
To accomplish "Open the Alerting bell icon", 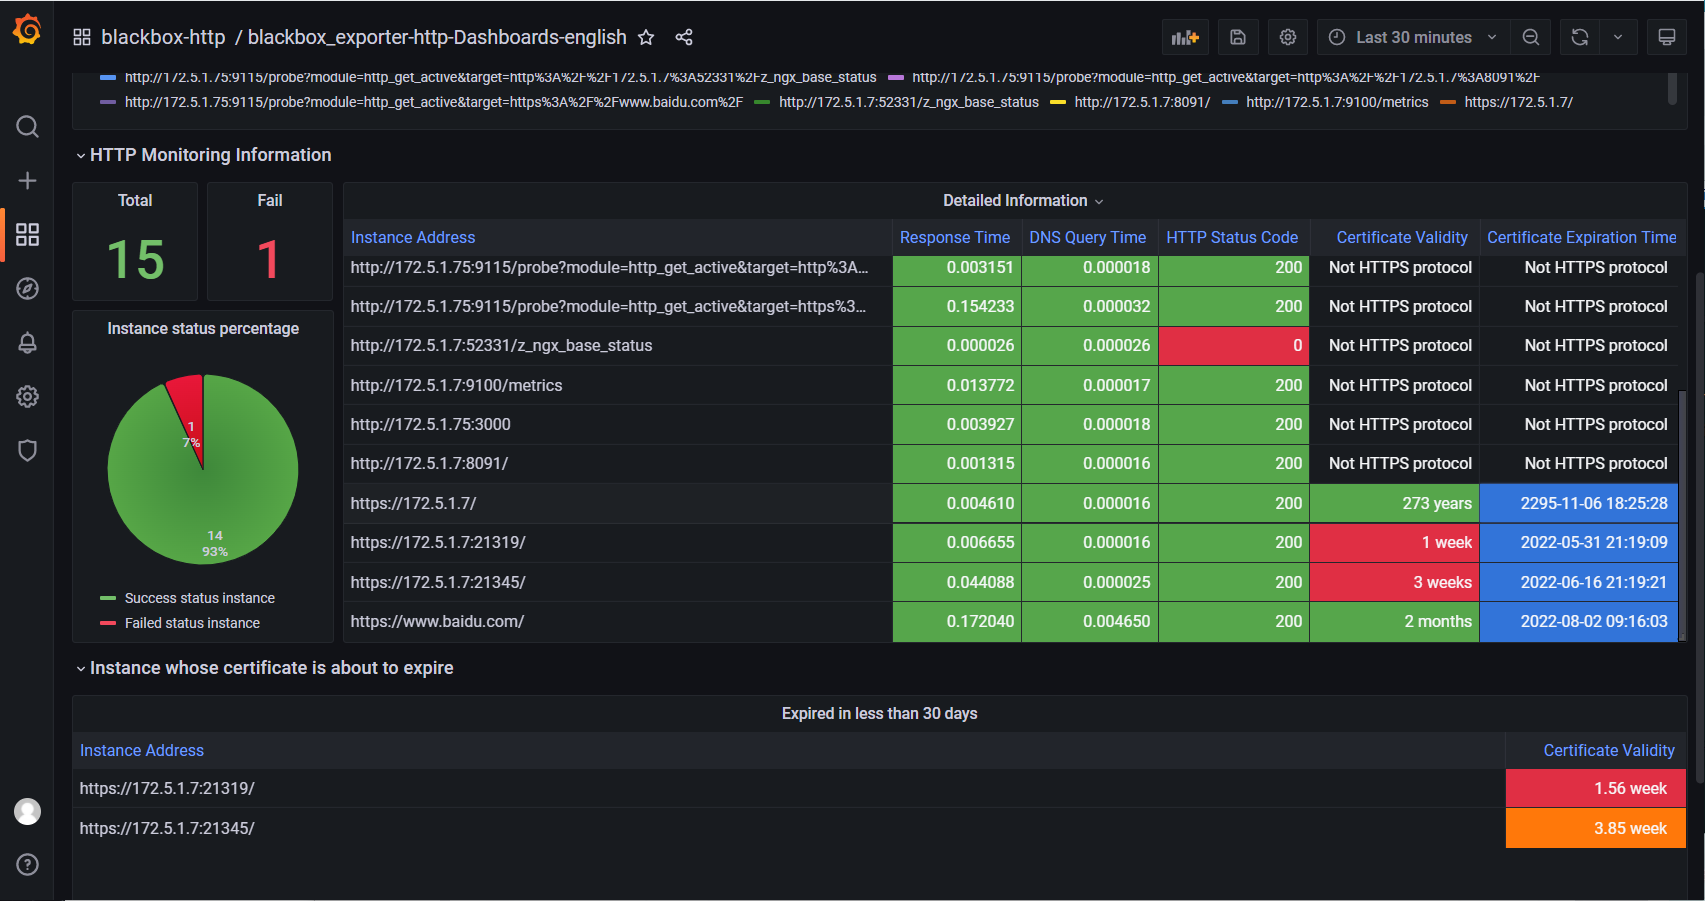I will [x=27, y=343].
